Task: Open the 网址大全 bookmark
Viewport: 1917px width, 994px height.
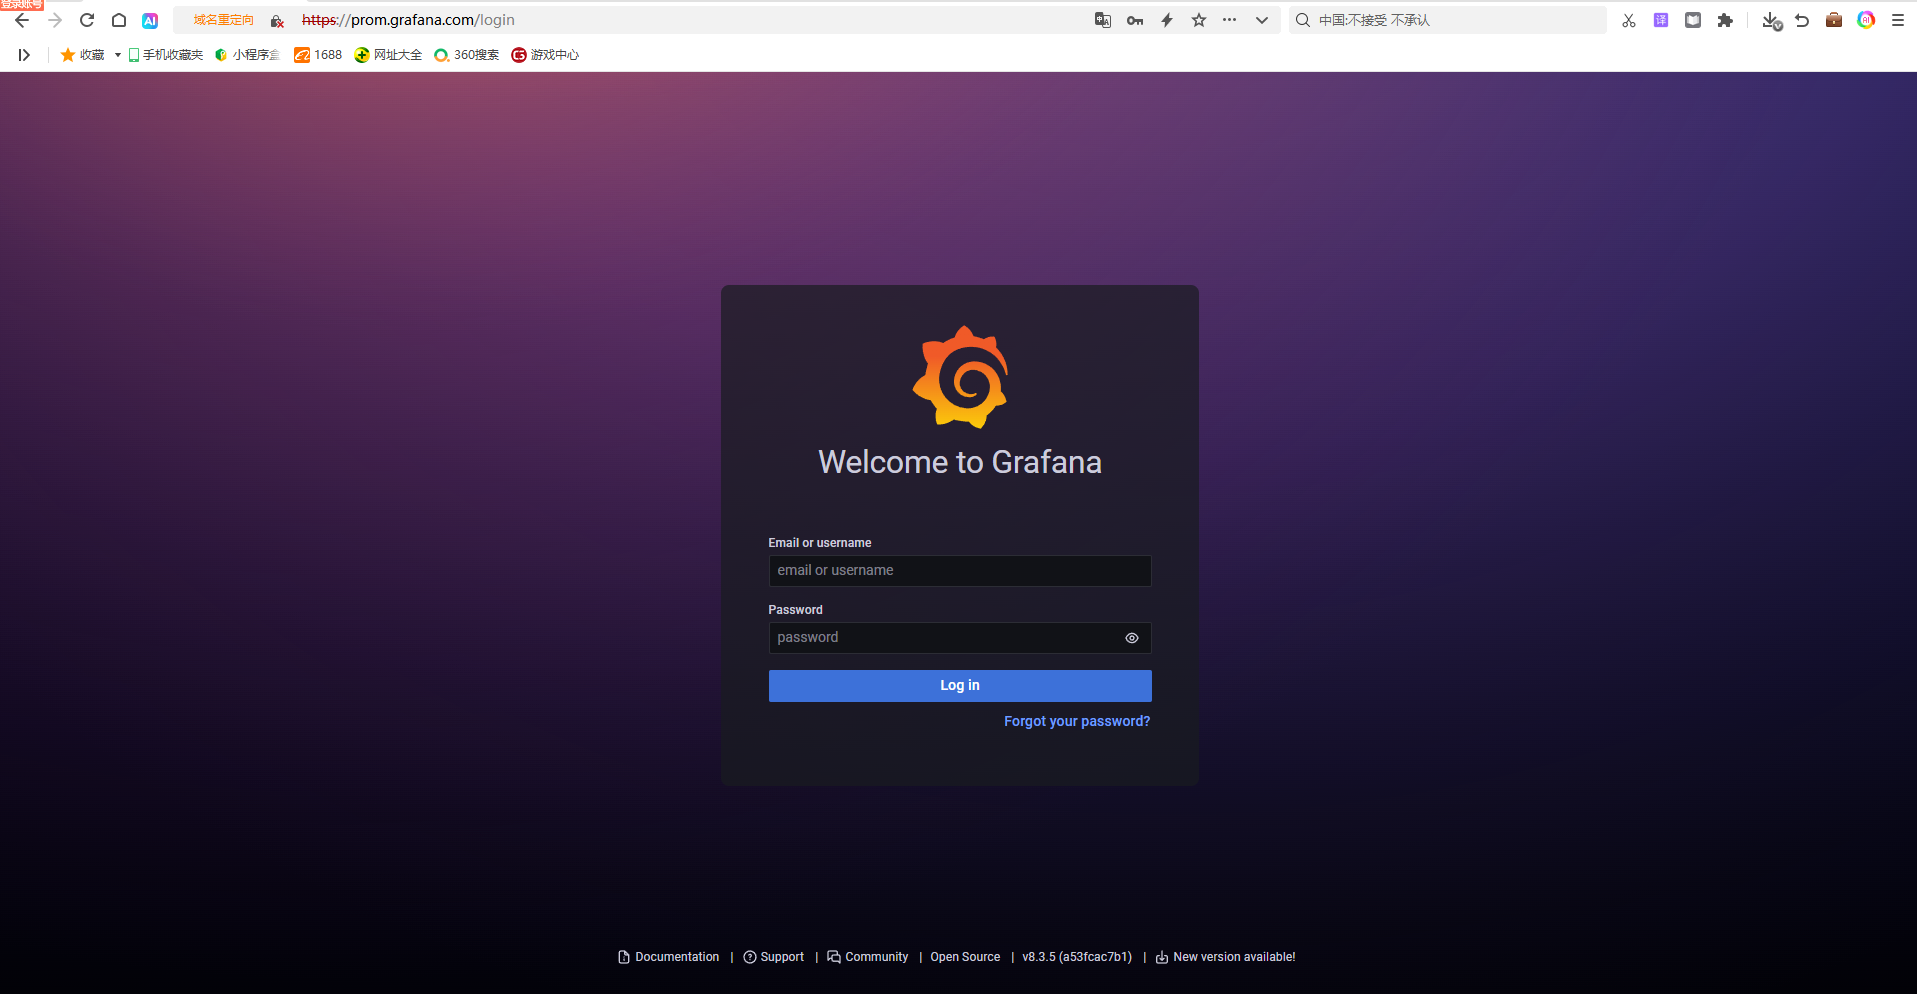Action: click(388, 55)
